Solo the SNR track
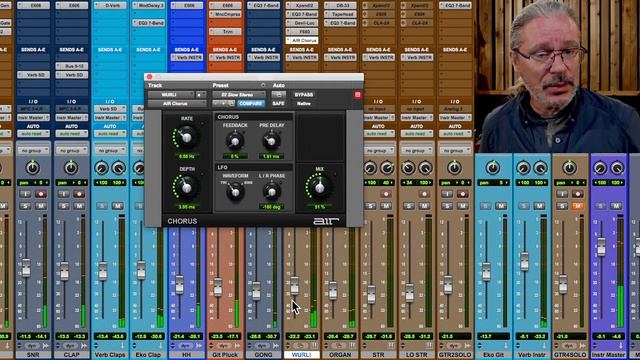 tap(25, 206)
